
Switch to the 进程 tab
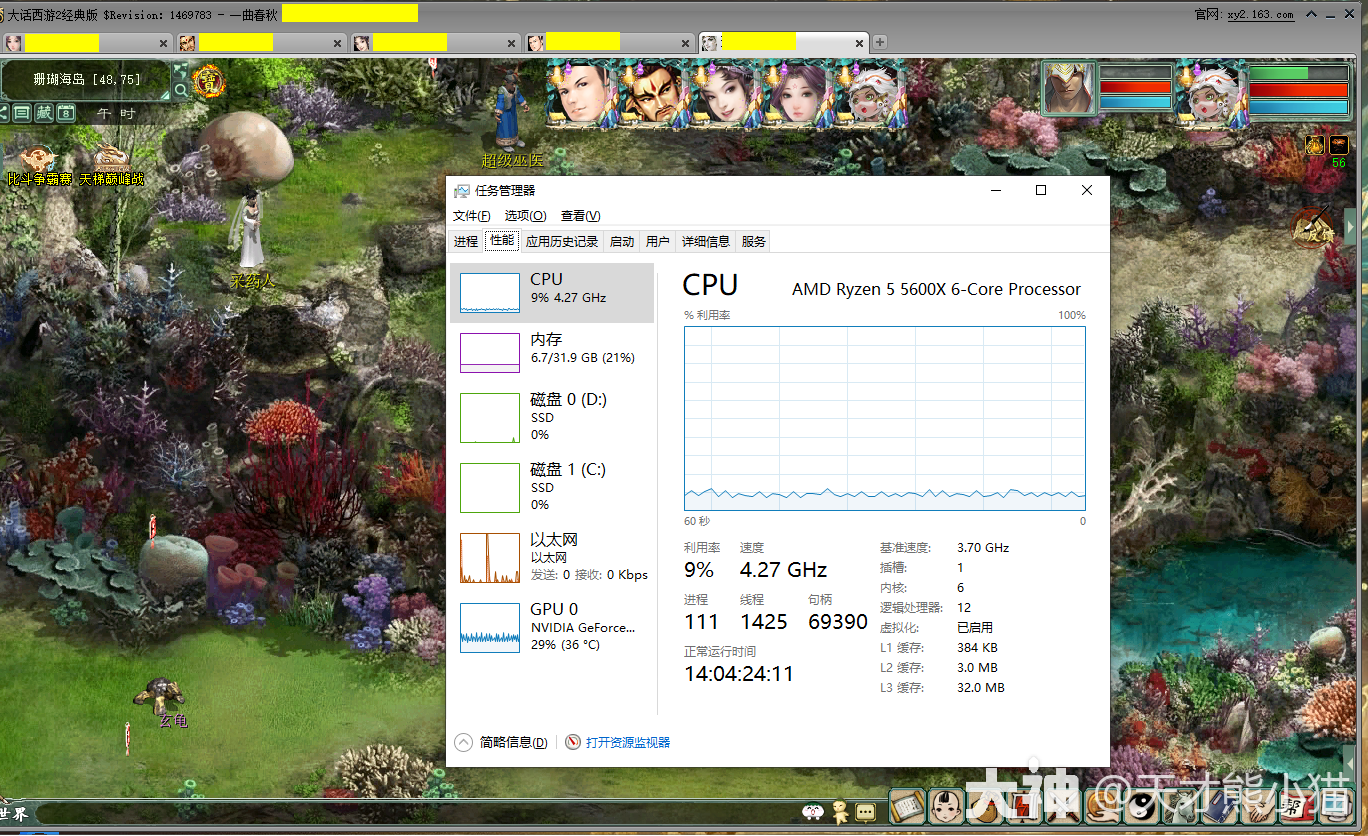(466, 241)
